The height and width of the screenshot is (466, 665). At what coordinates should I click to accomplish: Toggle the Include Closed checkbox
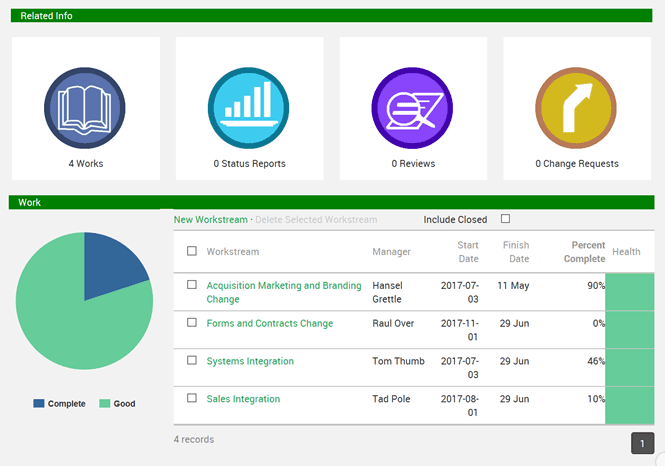pos(505,219)
